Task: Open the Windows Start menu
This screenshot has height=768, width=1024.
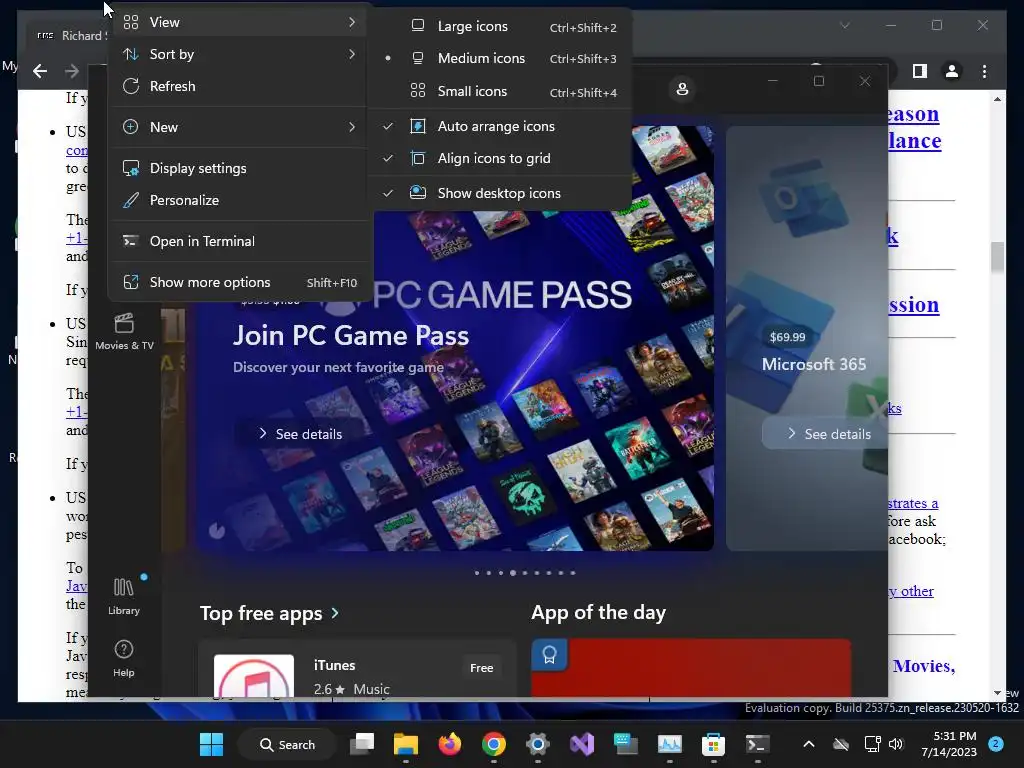Action: coord(211,744)
